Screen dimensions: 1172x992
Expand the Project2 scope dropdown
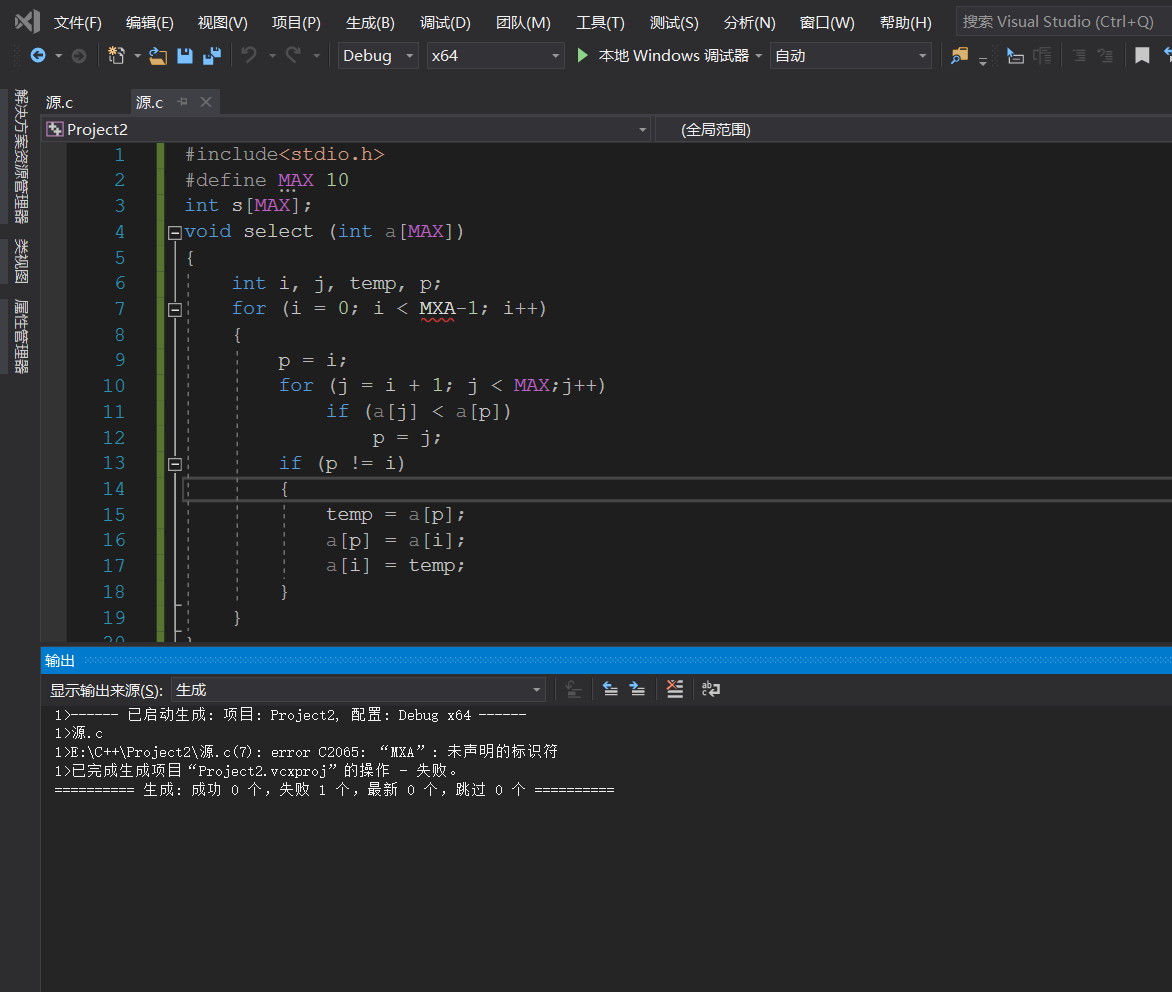[347, 129]
